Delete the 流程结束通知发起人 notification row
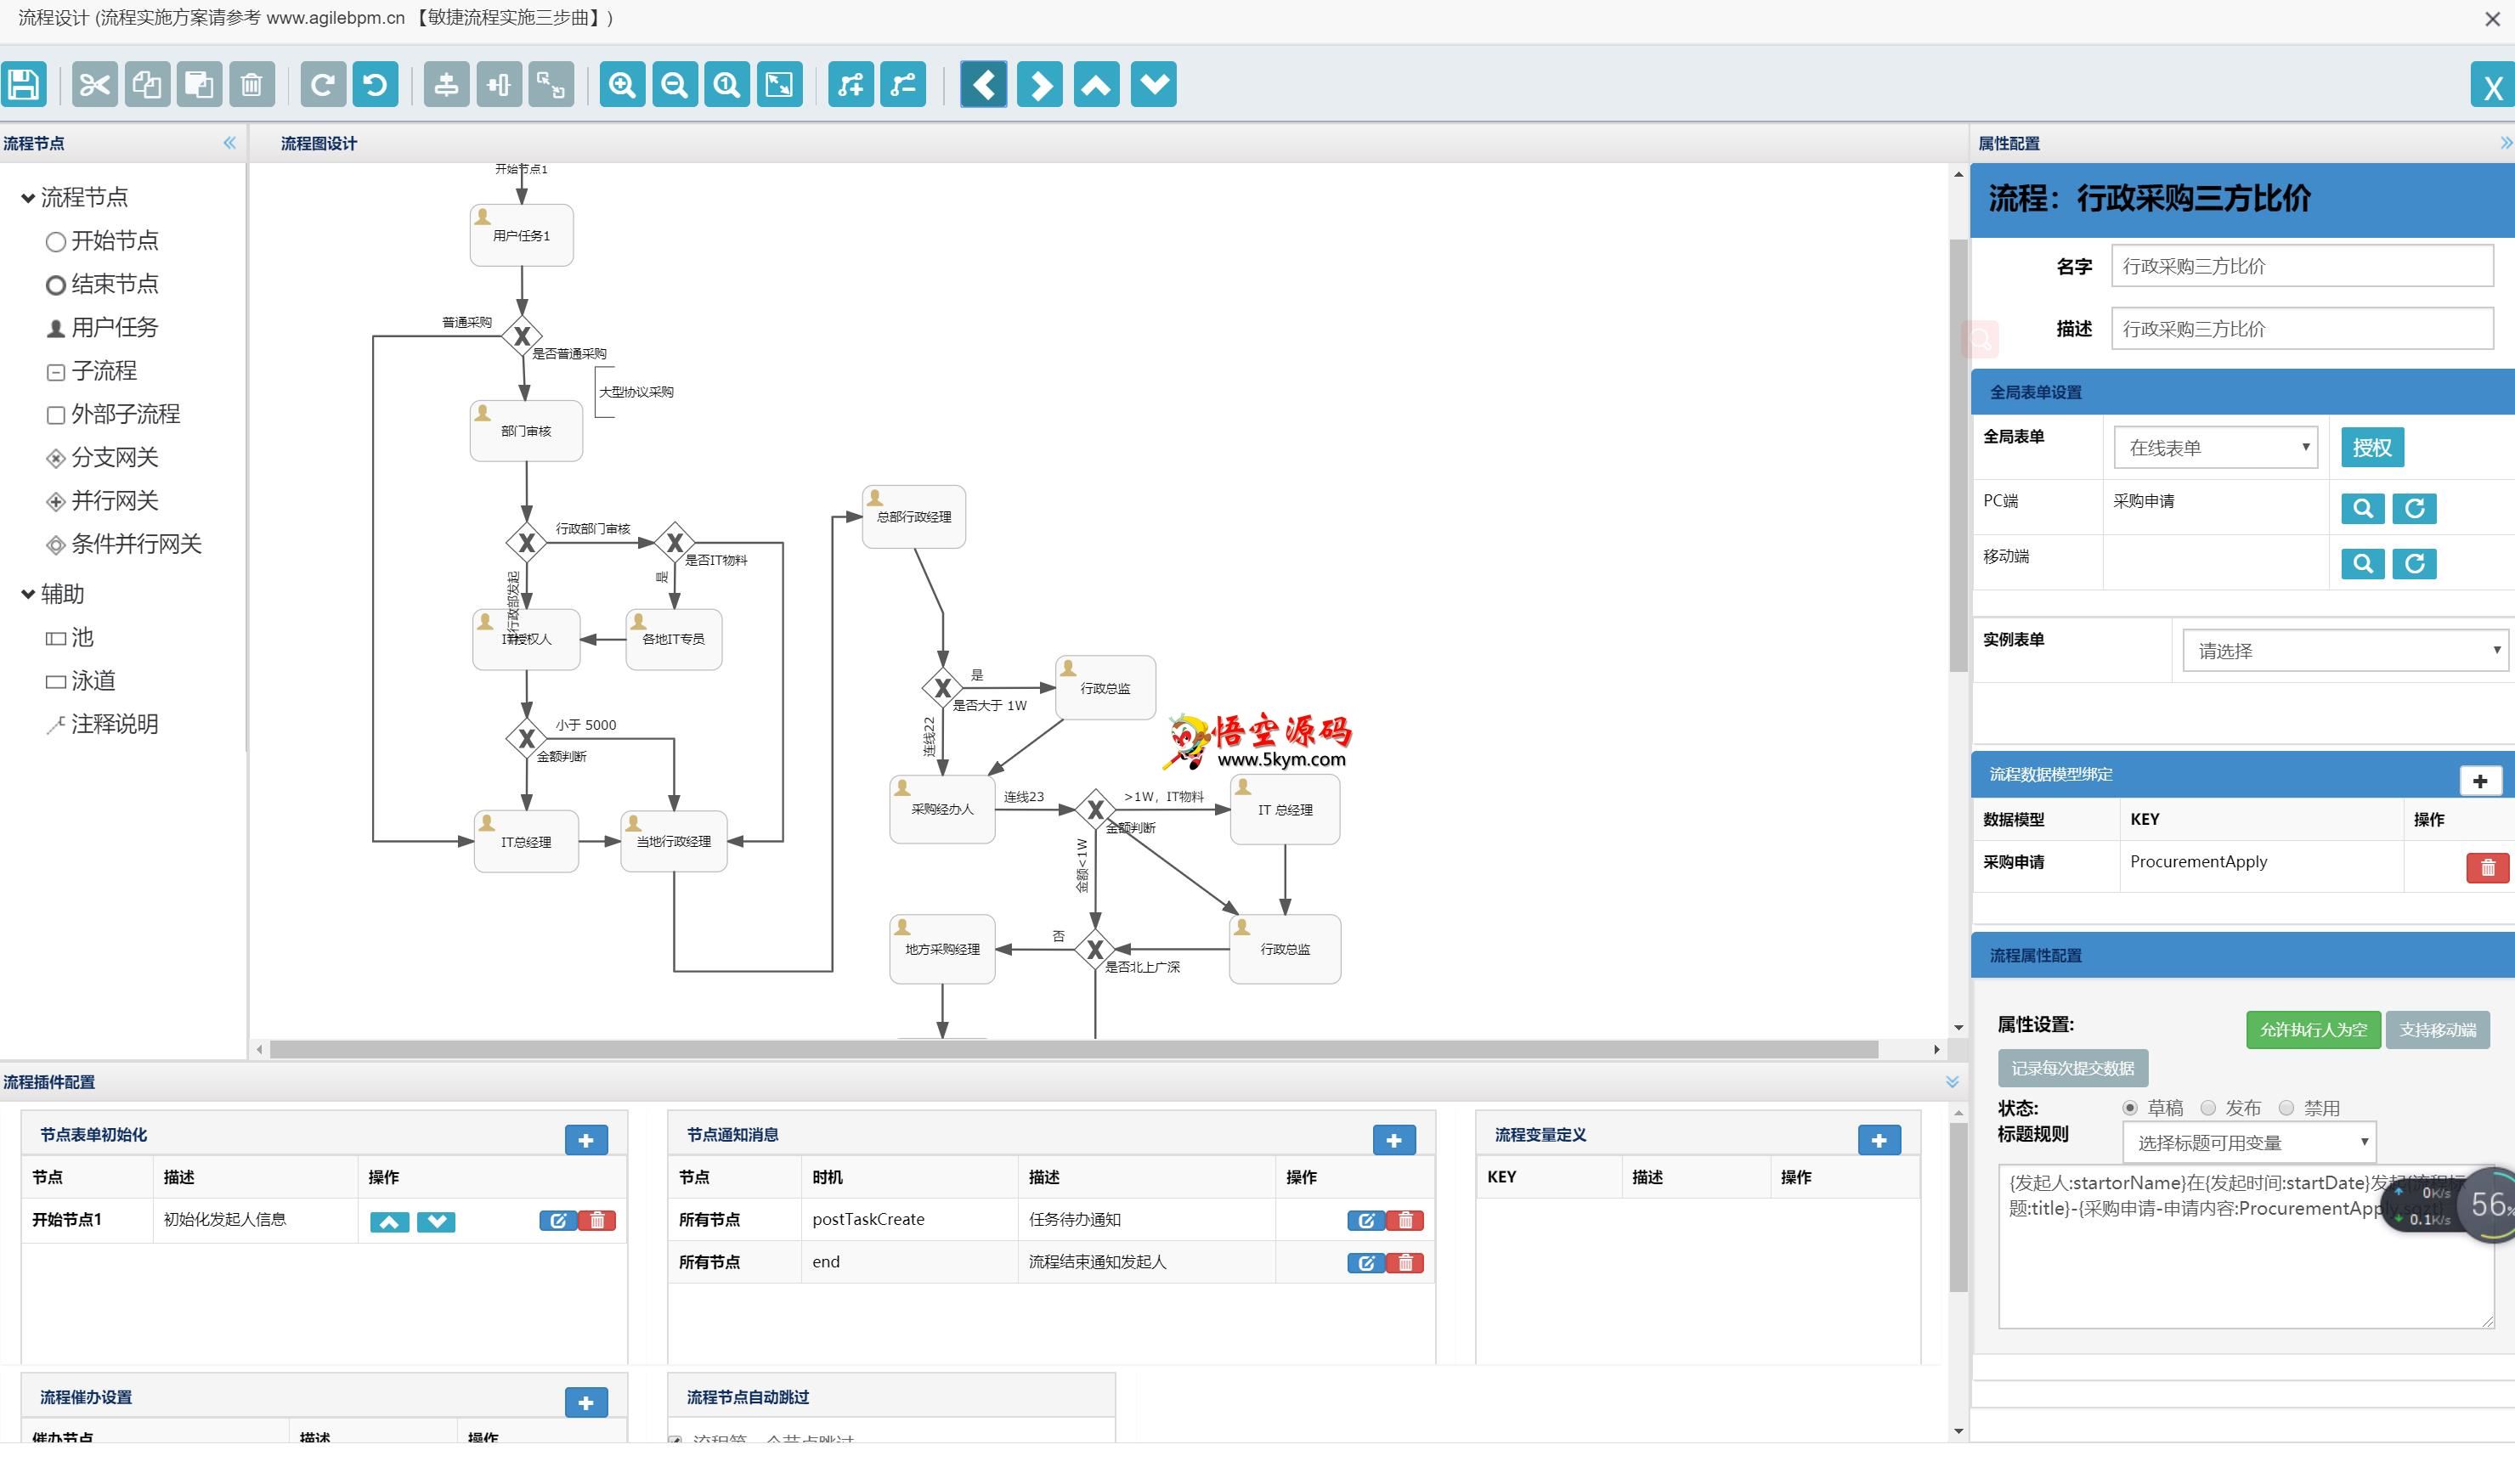2515x1484 pixels. pos(1405,1263)
